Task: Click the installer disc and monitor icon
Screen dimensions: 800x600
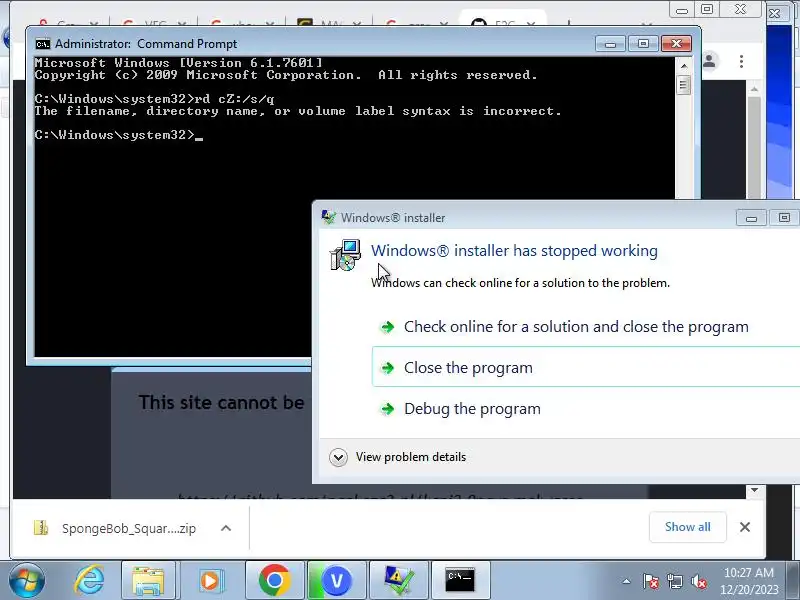Action: [x=345, y=255]
